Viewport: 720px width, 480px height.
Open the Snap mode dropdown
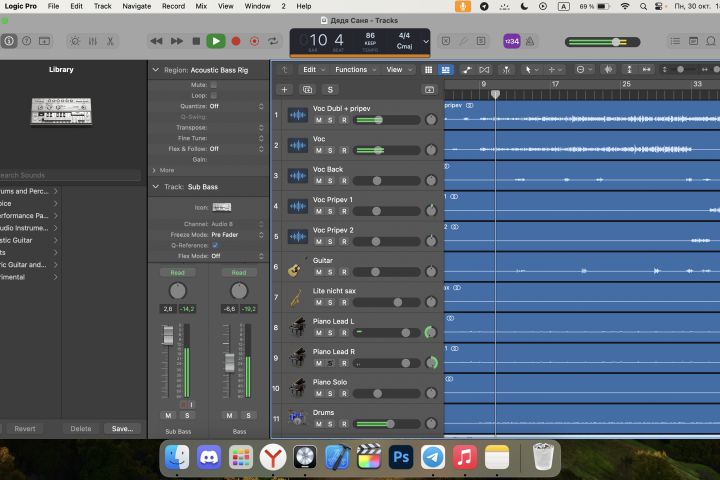pos(584,70)
